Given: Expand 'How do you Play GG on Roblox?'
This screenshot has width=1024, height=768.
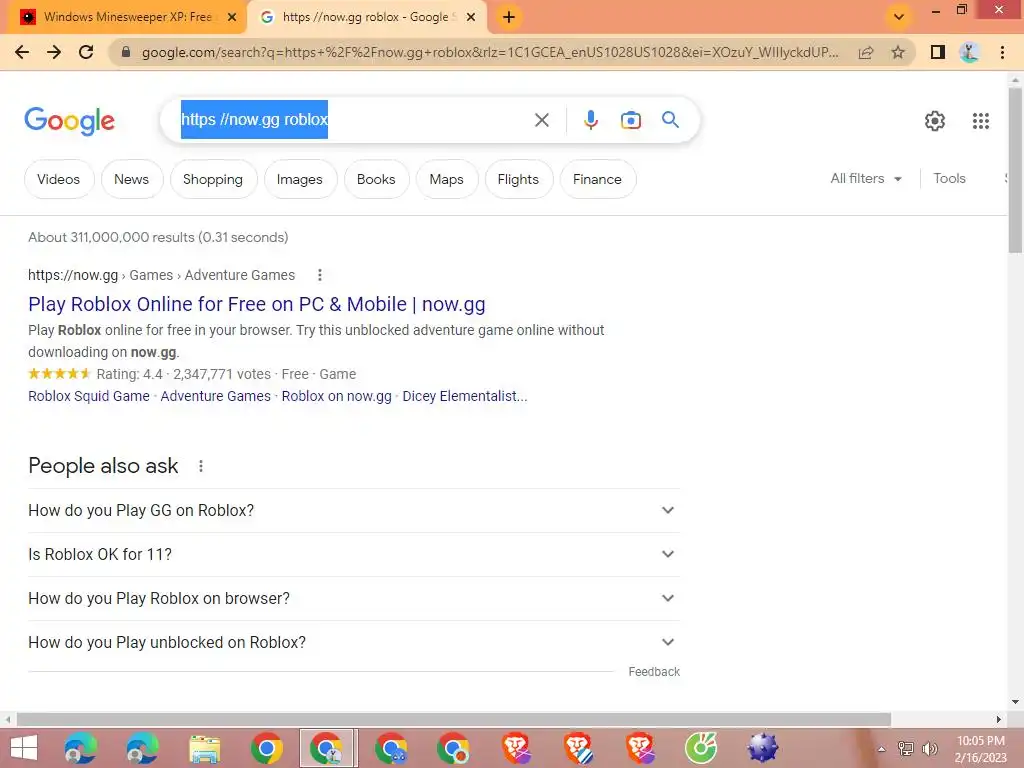Looking at the screenshot, I should [x=354, y=511].
